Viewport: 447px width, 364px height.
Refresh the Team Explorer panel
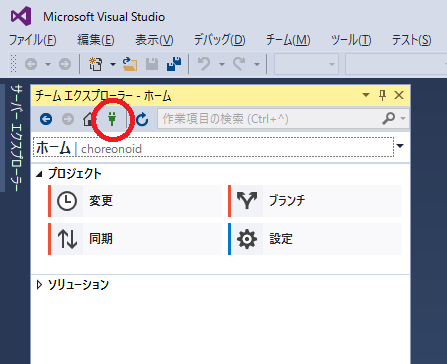(142, 119)
